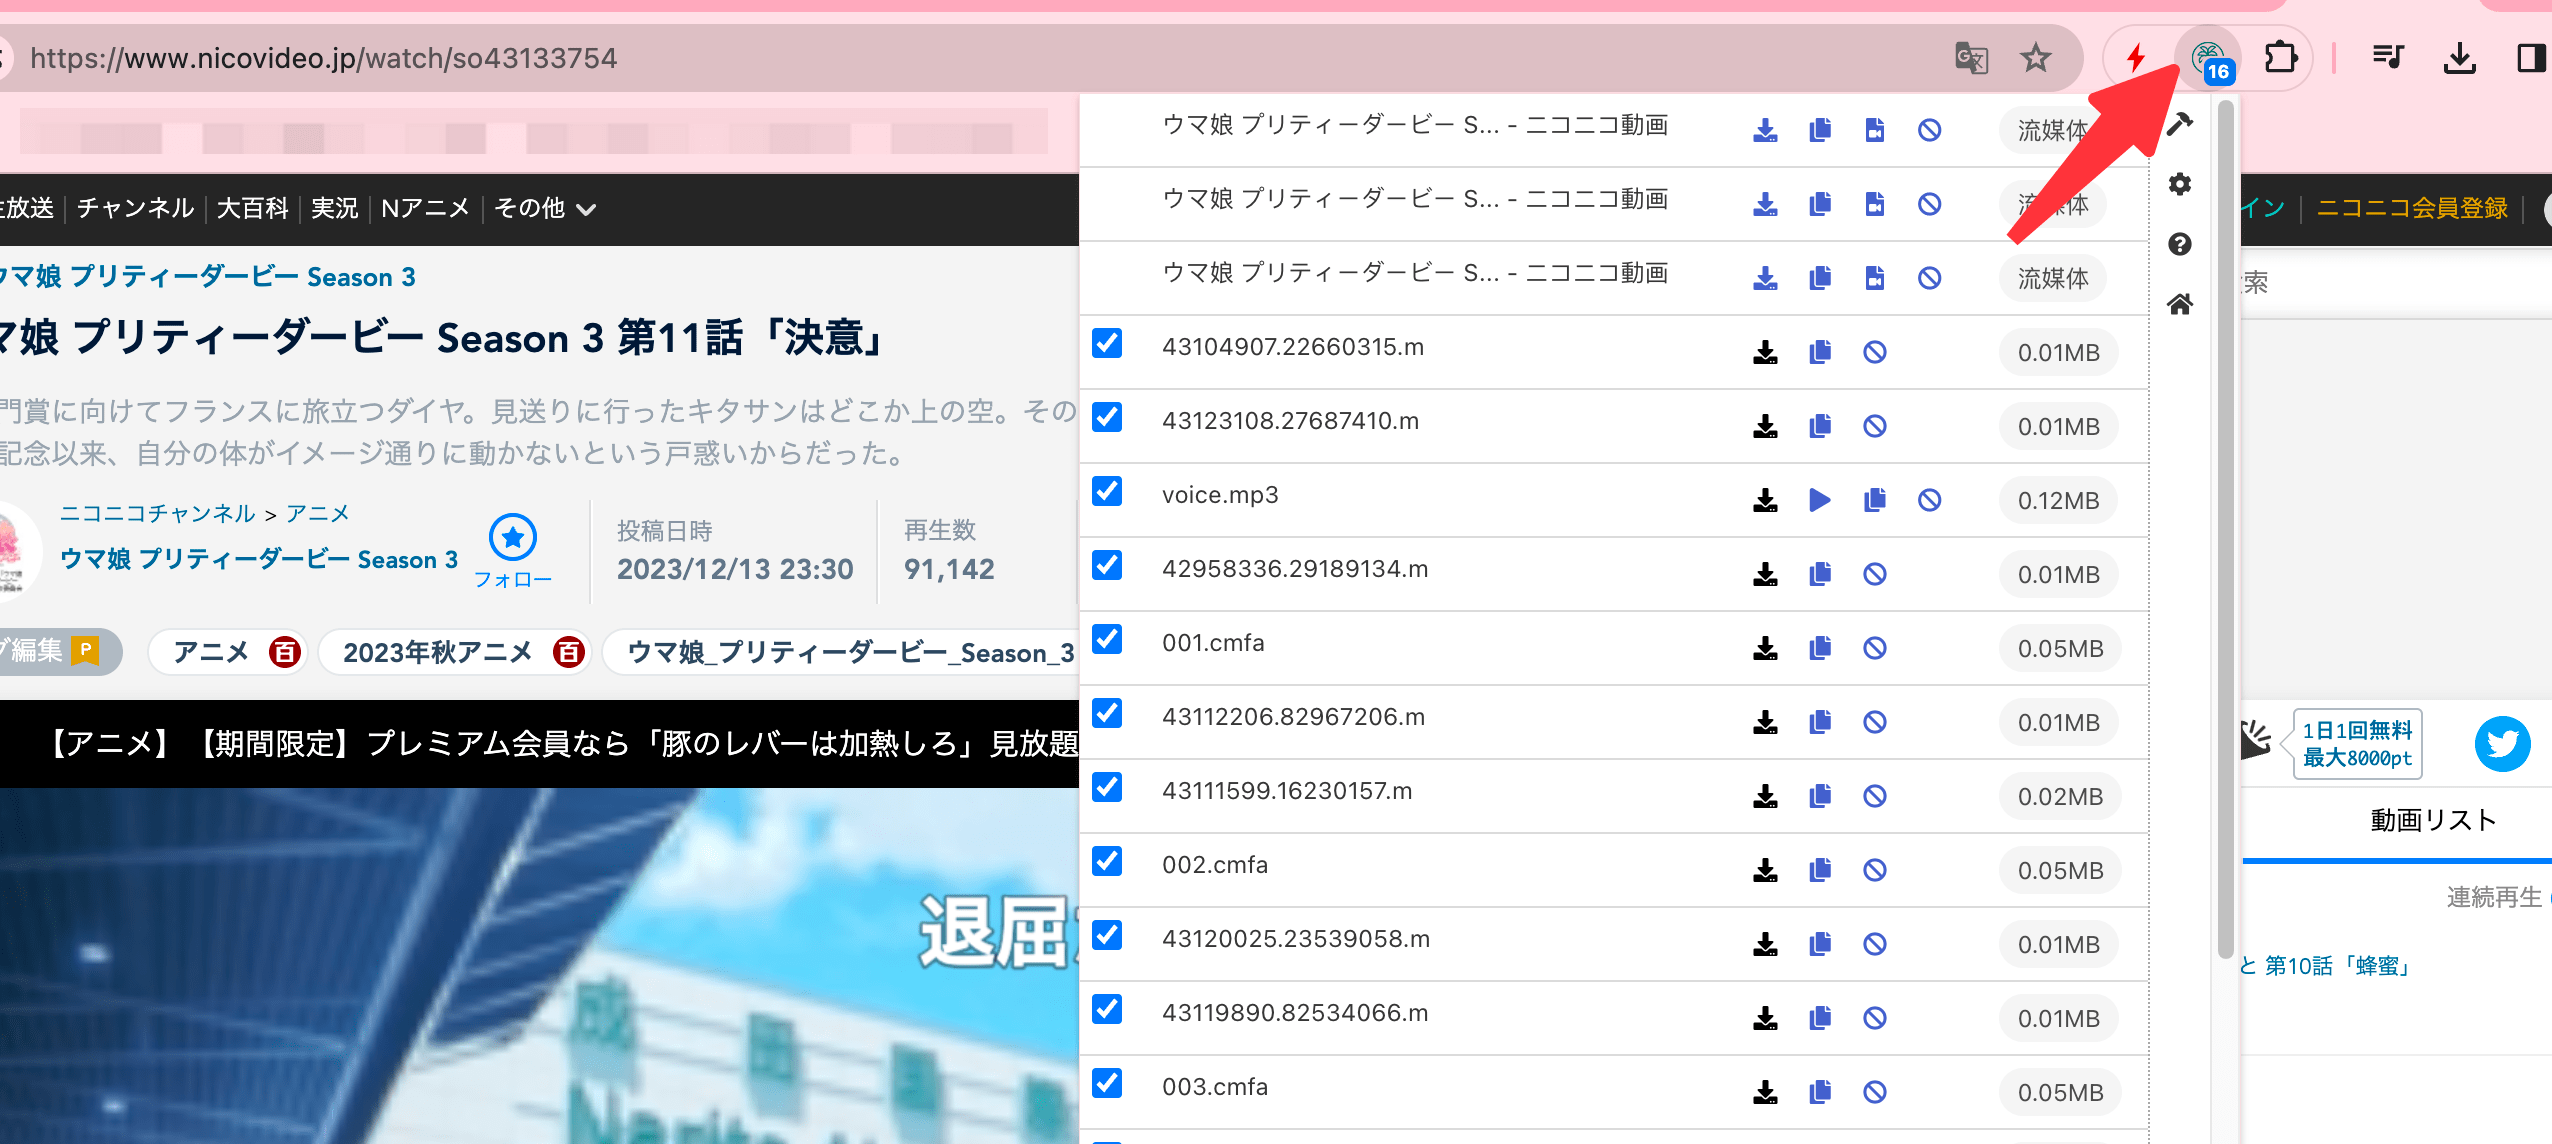Screen dimensions: 2552x1144
Task: Uncheck the 43123108.27687410.m checkbox
Action: tap(1107, 417)
